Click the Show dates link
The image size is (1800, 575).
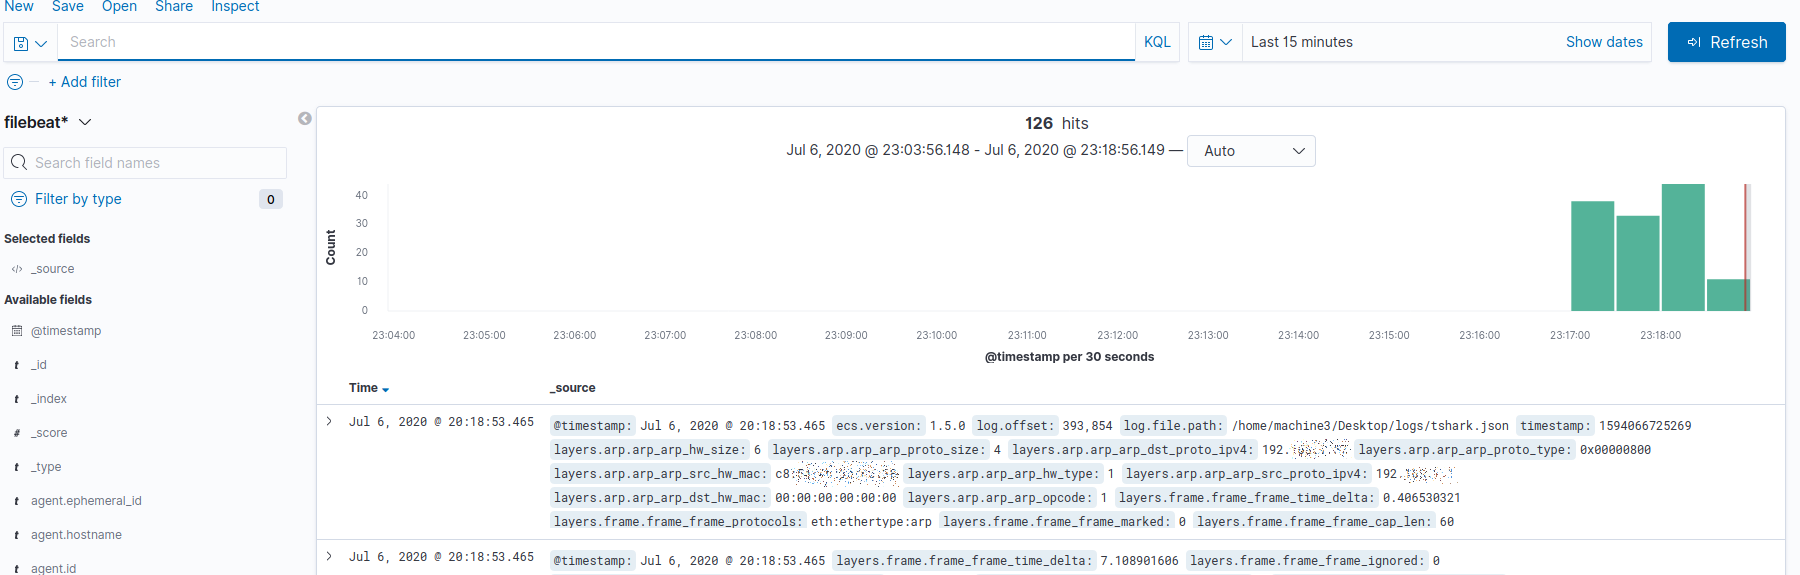click(x=1604, y=42)
